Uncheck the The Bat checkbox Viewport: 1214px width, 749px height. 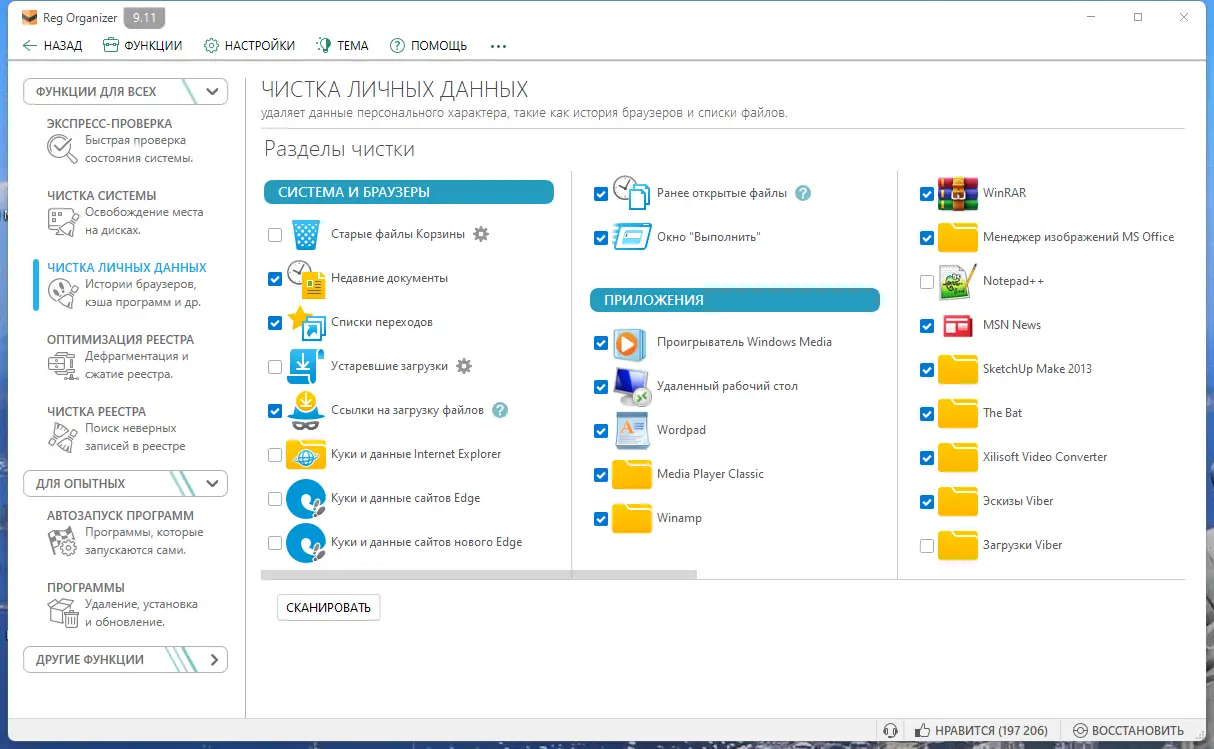[x=927, y=414]
